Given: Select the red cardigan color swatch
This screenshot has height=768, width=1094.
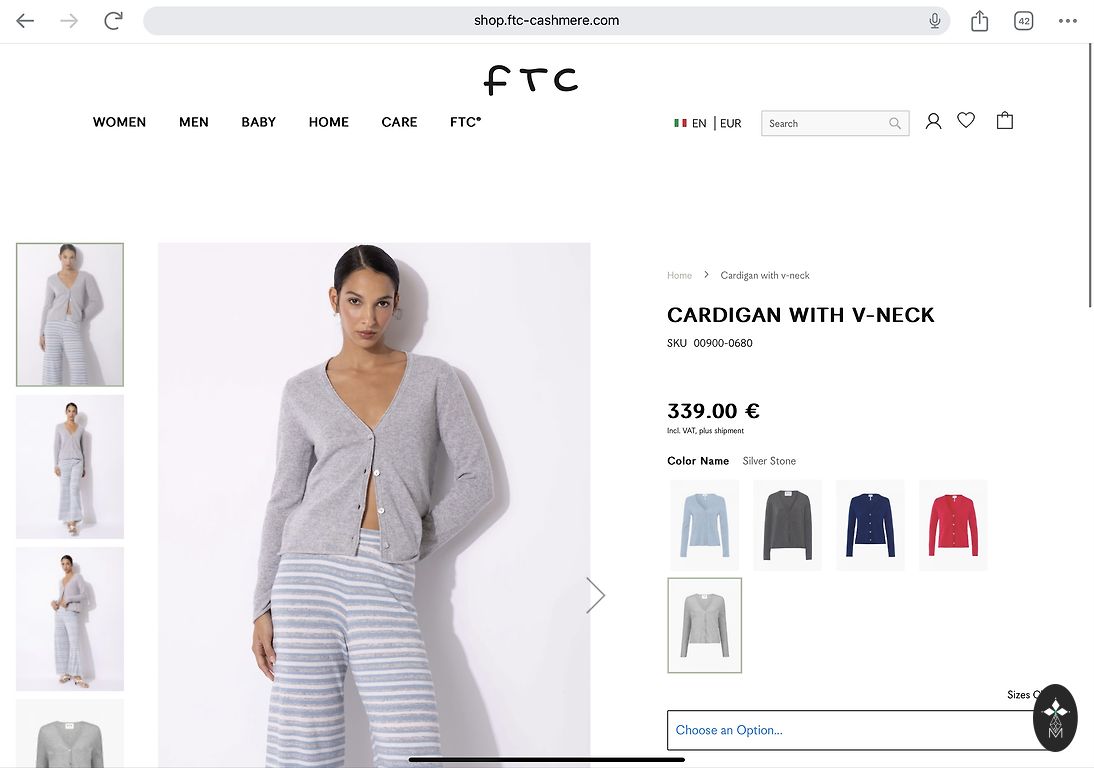Looking at the screenshot, I should pos(953,525).
